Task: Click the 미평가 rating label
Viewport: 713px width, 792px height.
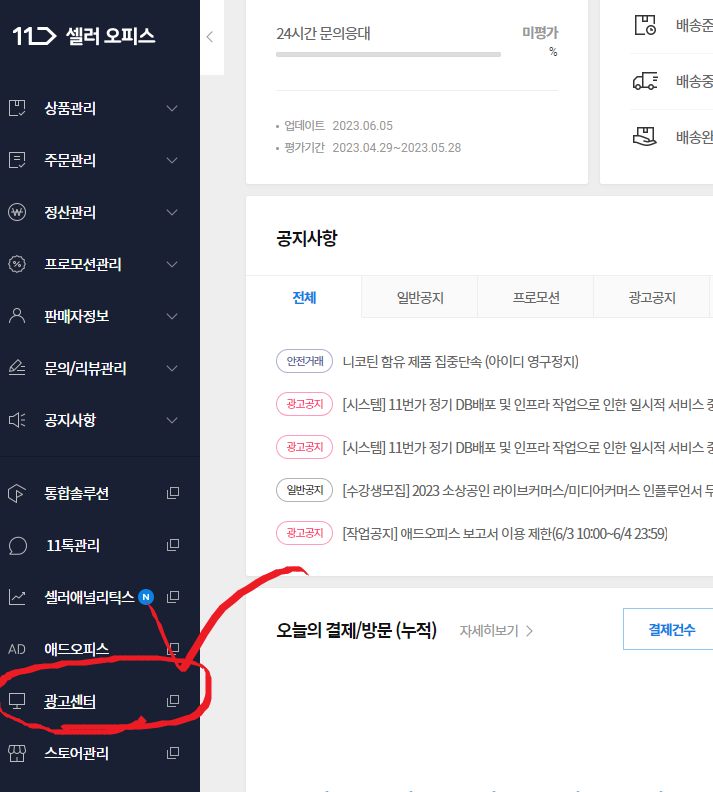Action: click(x=540, y=33)
